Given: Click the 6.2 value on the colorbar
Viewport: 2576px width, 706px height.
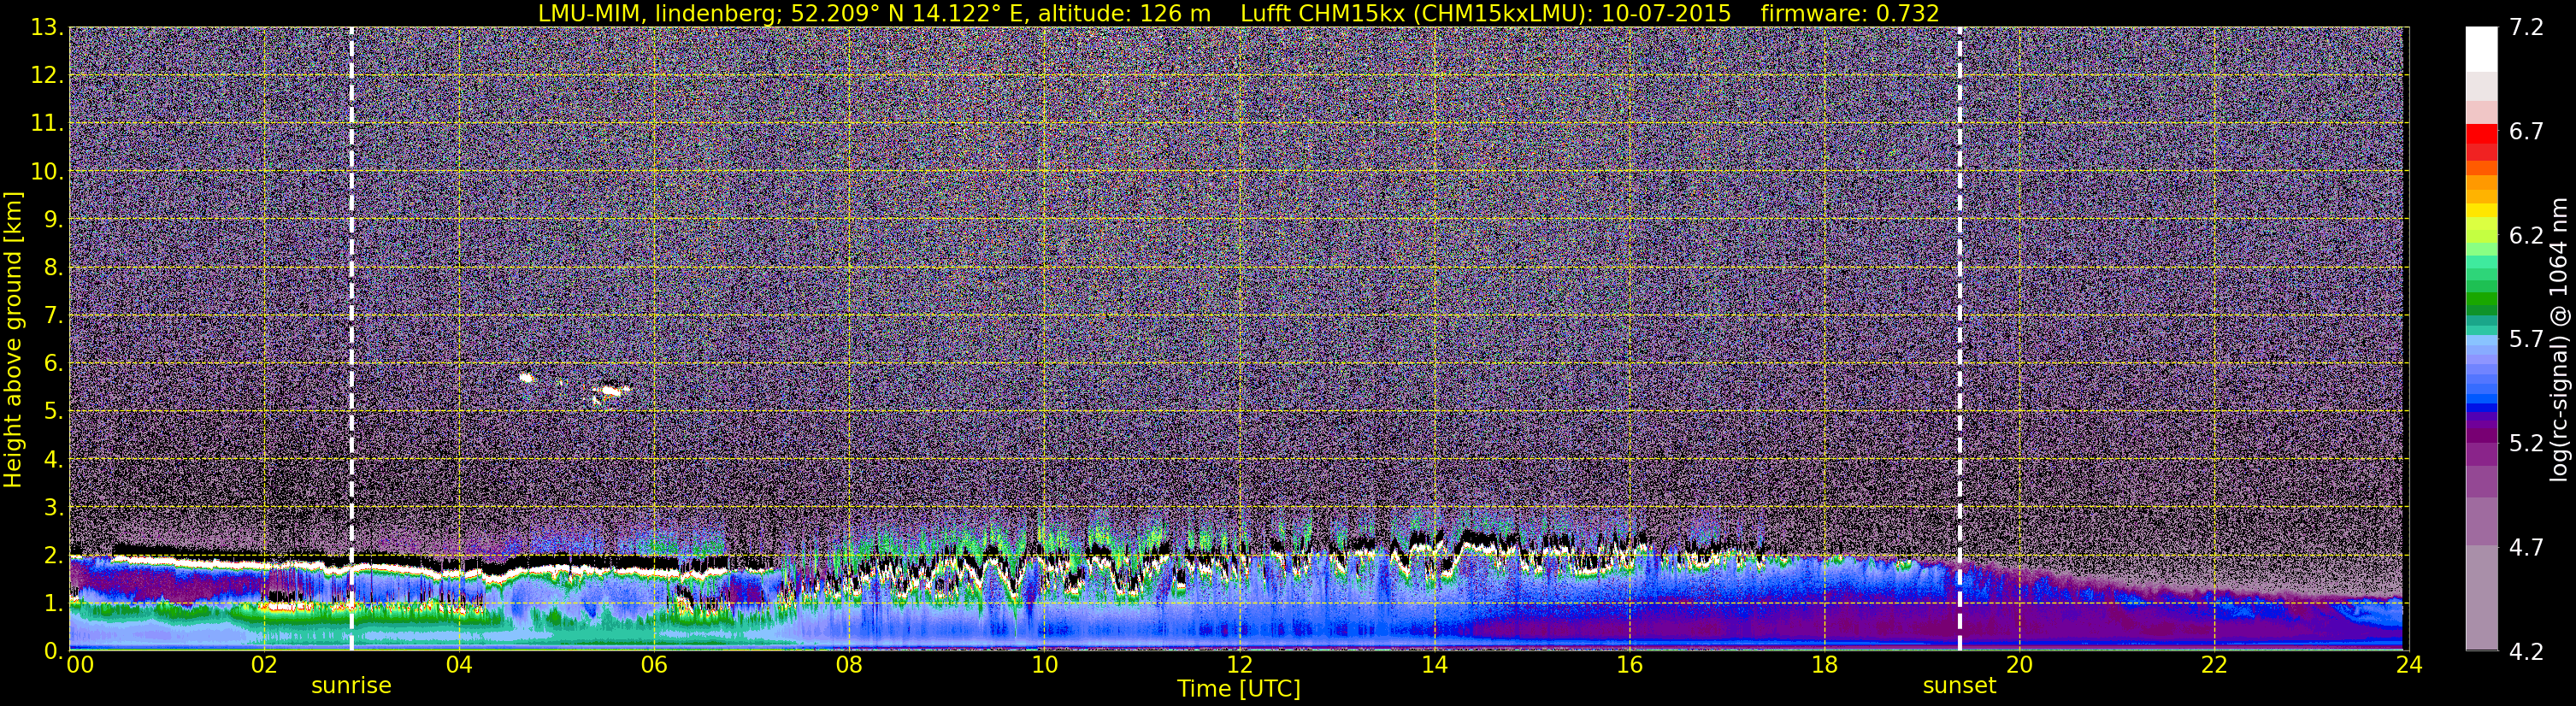Looking at the screenshot, I should [x=2526, y=235].
